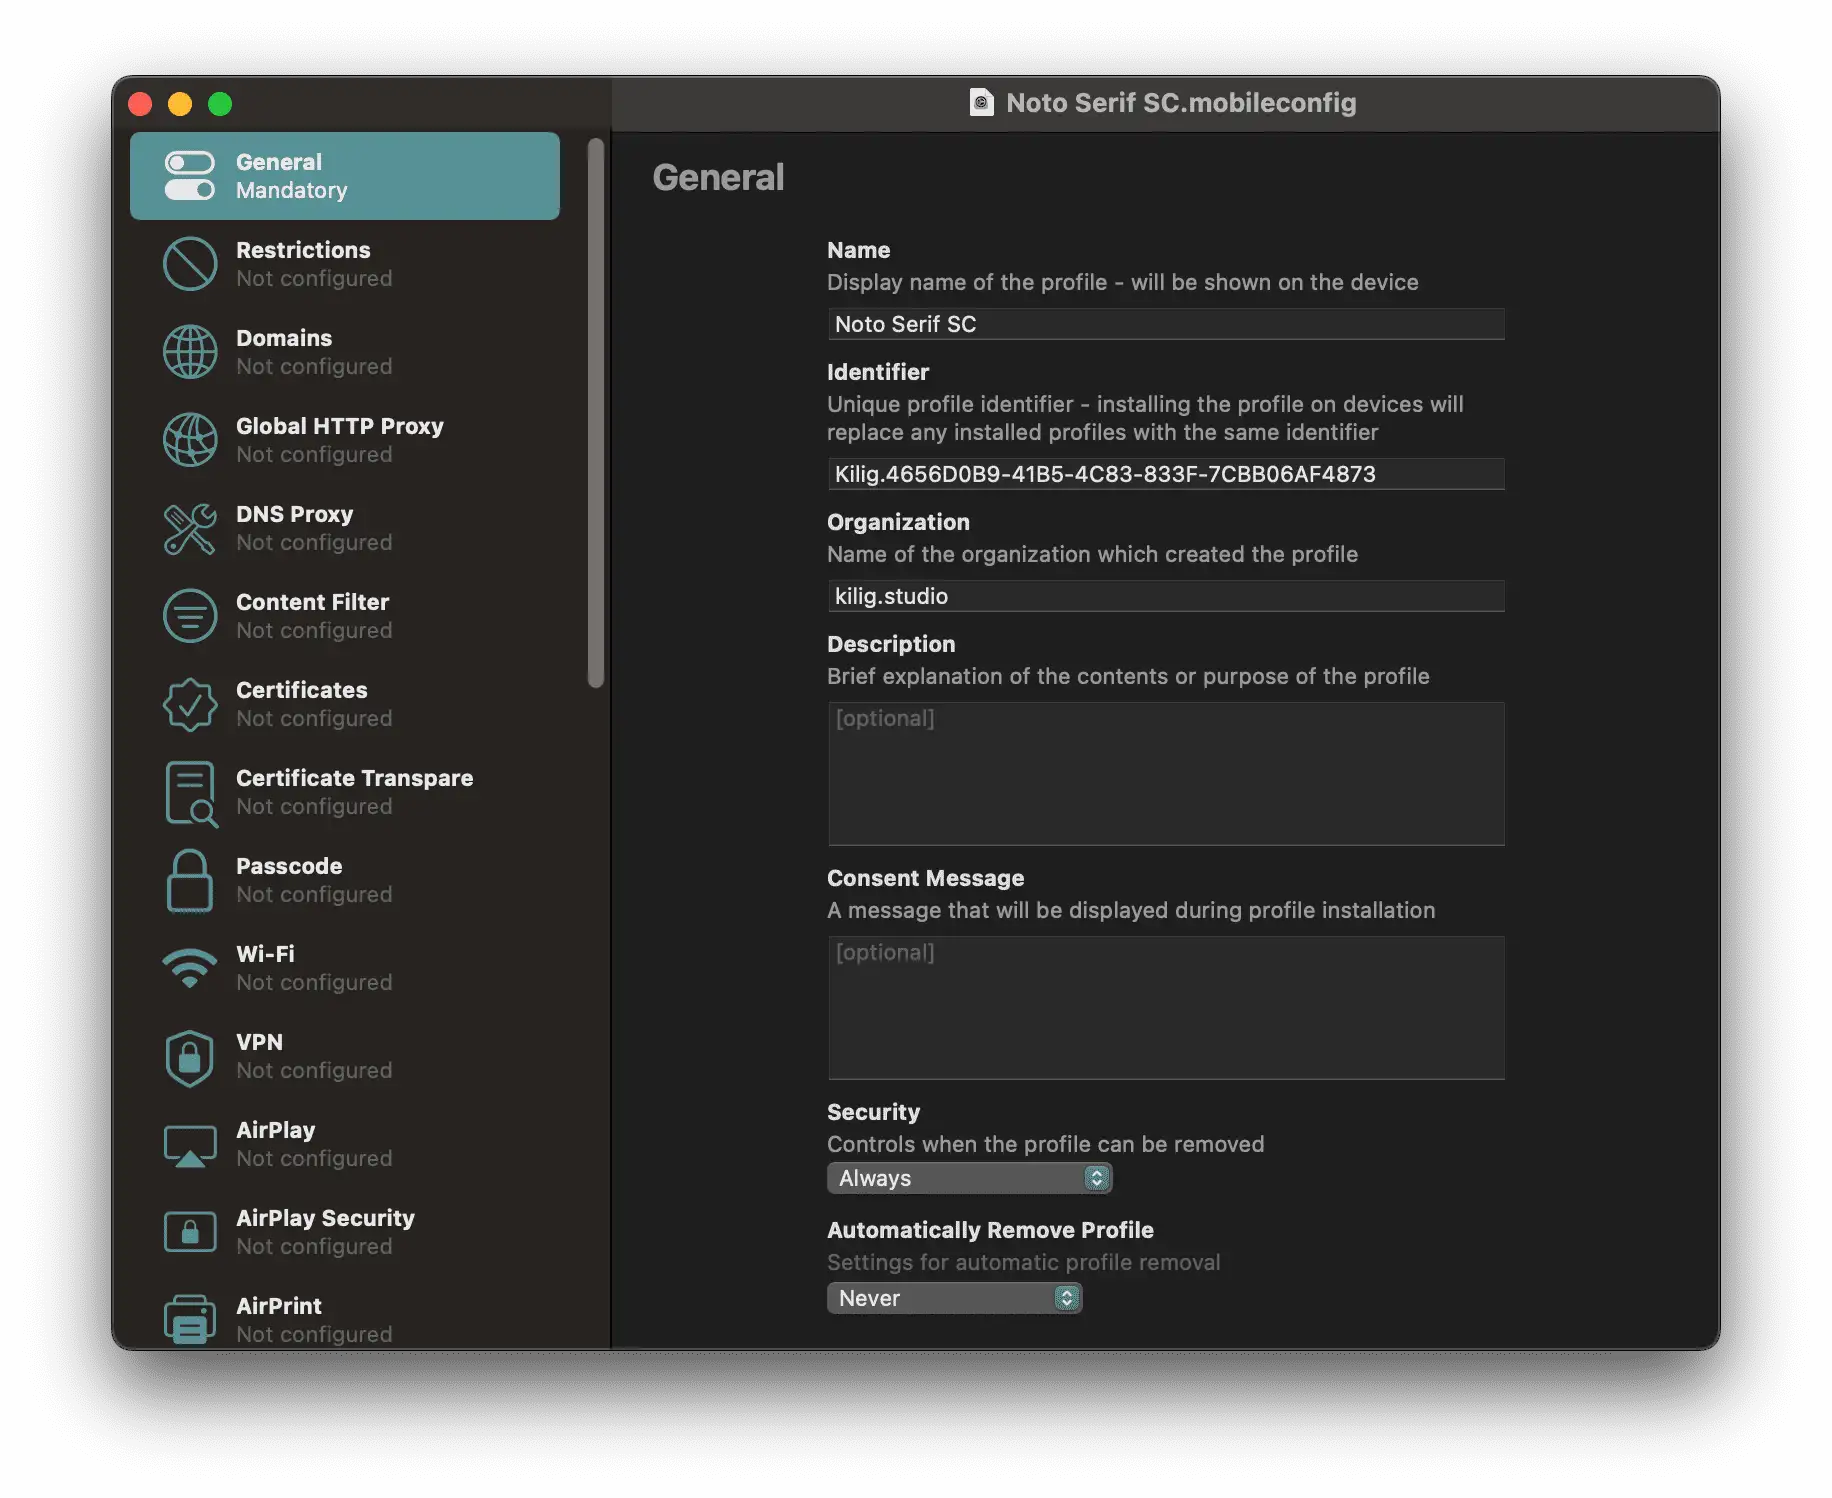Viewport: 1832px width, 1498px height.
Task: Select the Passcode payload
Action: pyautogui.click(x=345, y=880)
